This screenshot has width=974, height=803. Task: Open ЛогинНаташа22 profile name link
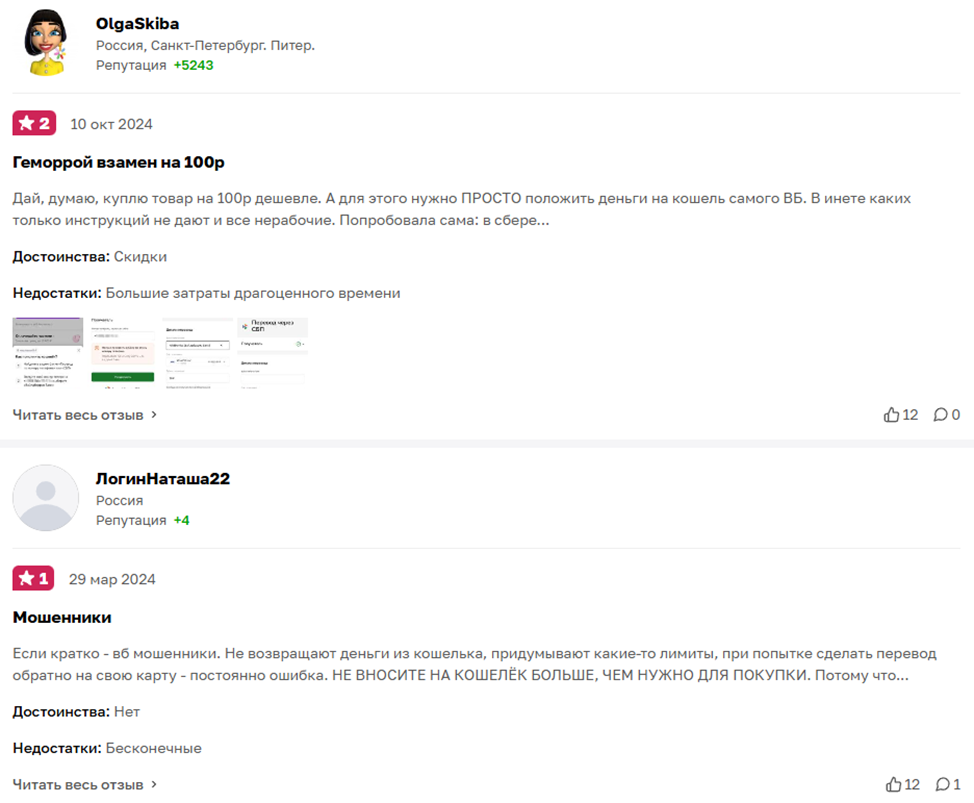click(163, 479)
